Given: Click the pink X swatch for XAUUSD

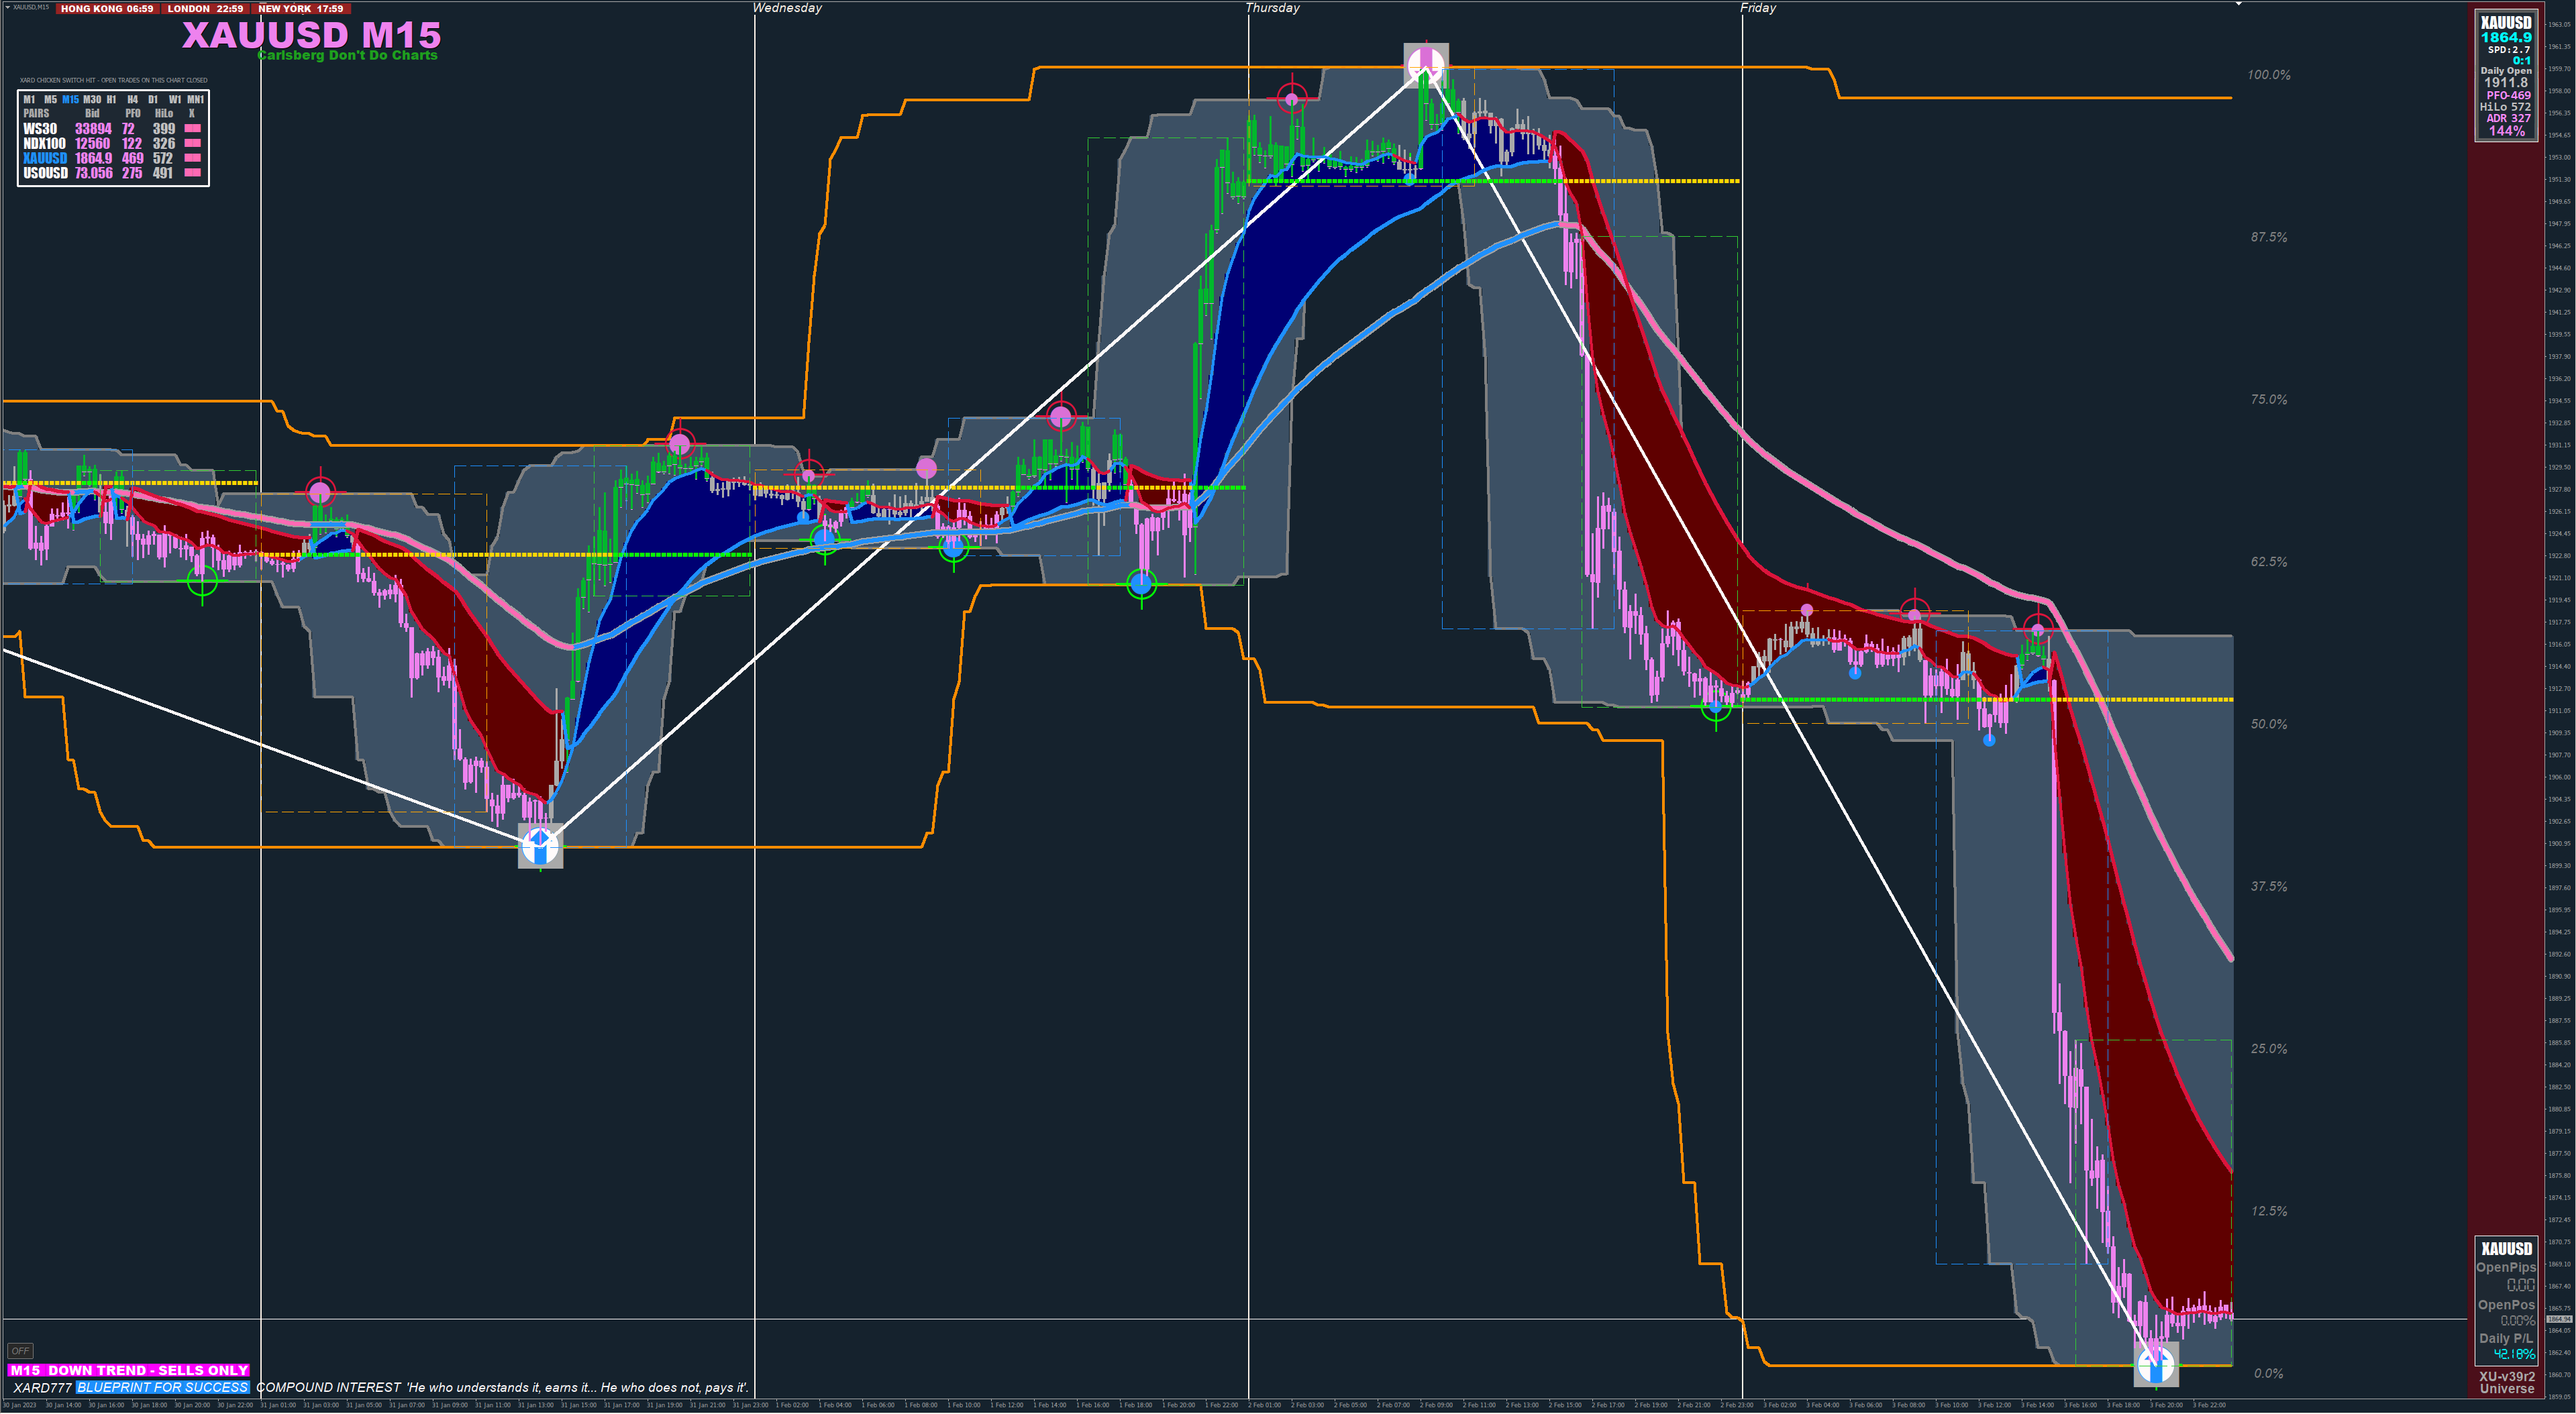Looking at the screenshot, I should pyautogui.click(x=193, y=158).
